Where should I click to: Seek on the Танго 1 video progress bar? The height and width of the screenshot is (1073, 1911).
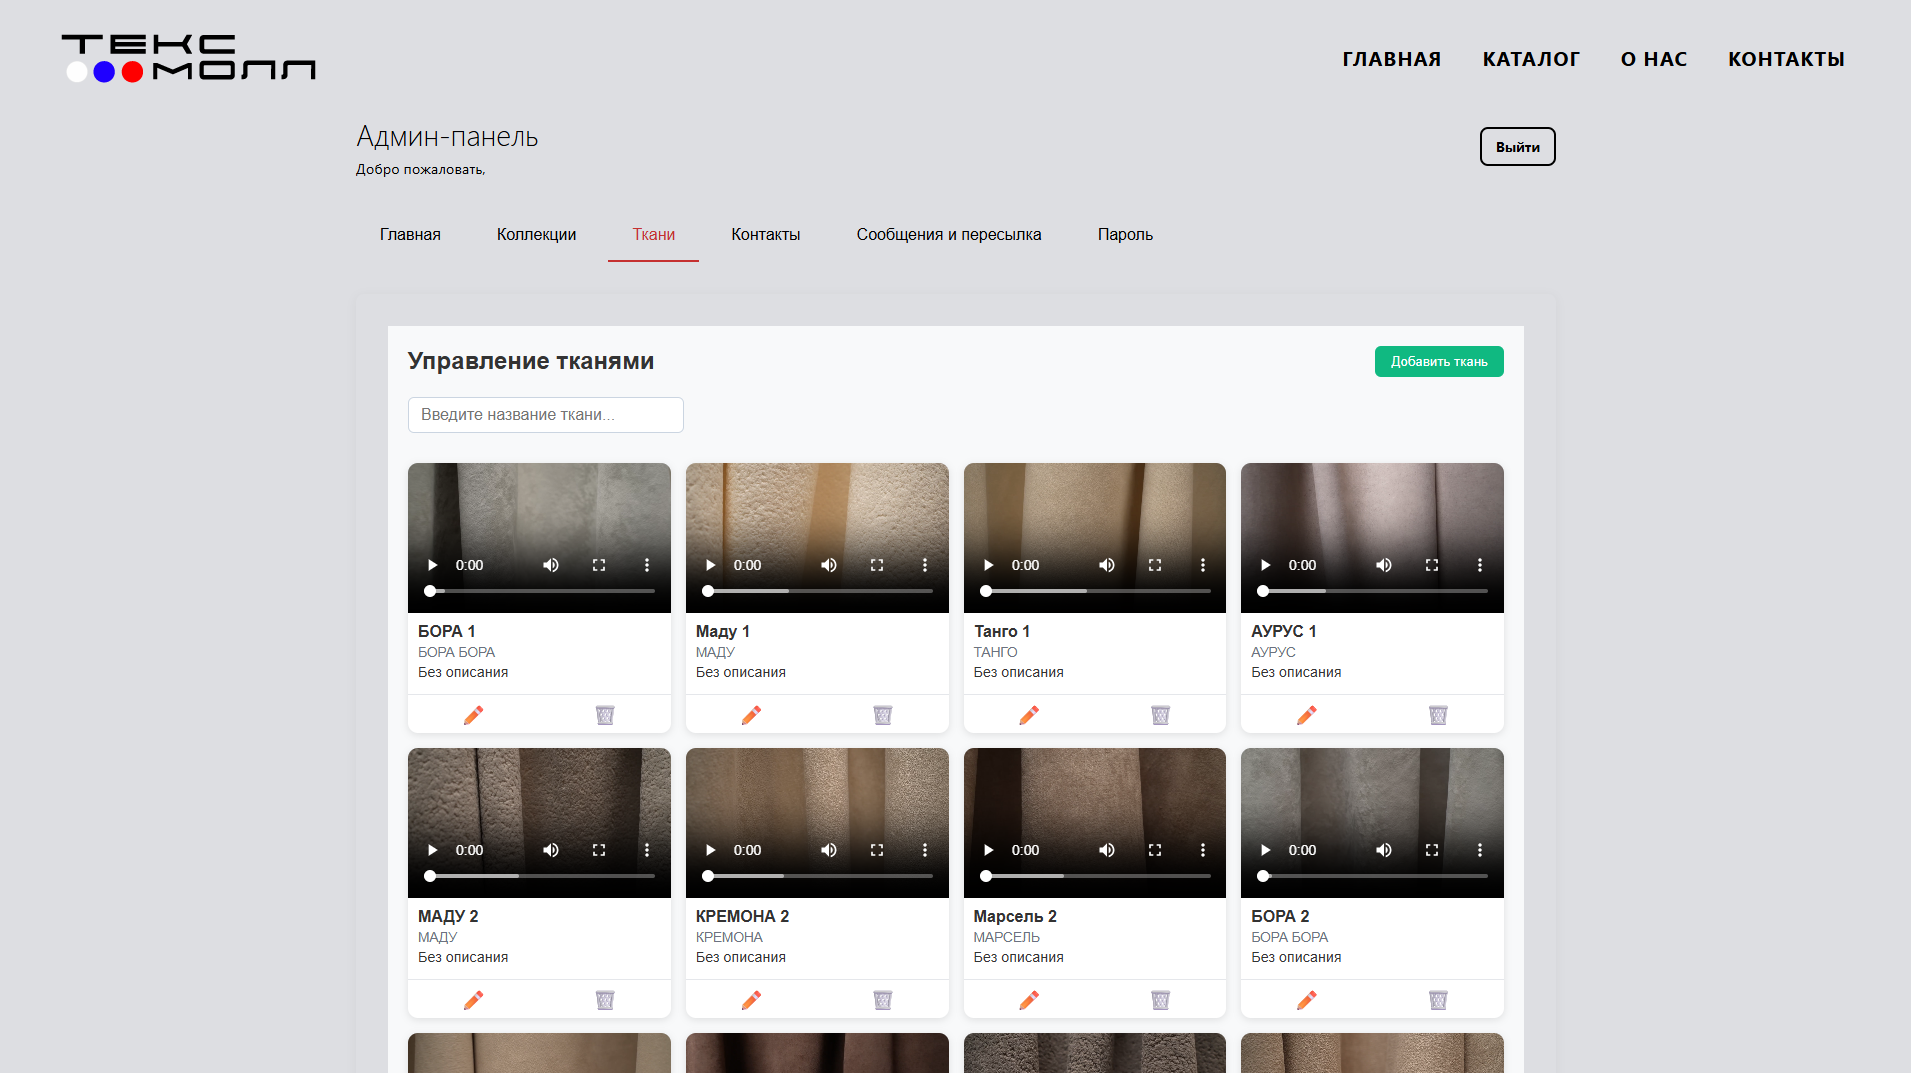point(1098,591)
